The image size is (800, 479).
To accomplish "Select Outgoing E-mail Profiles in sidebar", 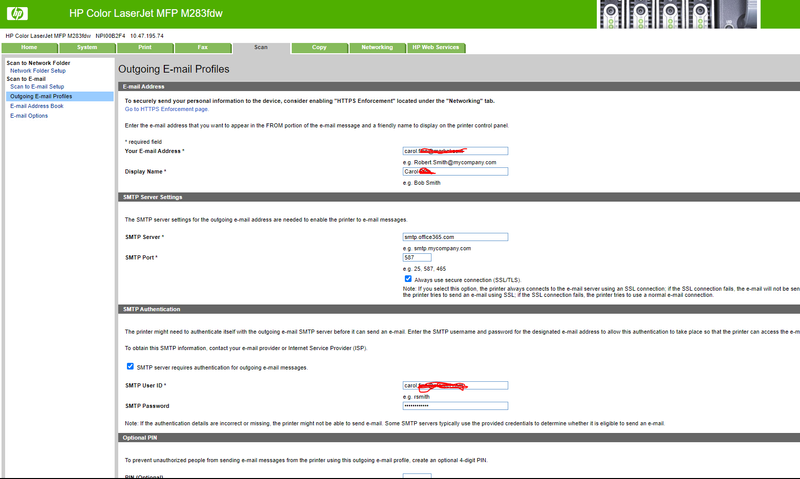I will (60, 96).
